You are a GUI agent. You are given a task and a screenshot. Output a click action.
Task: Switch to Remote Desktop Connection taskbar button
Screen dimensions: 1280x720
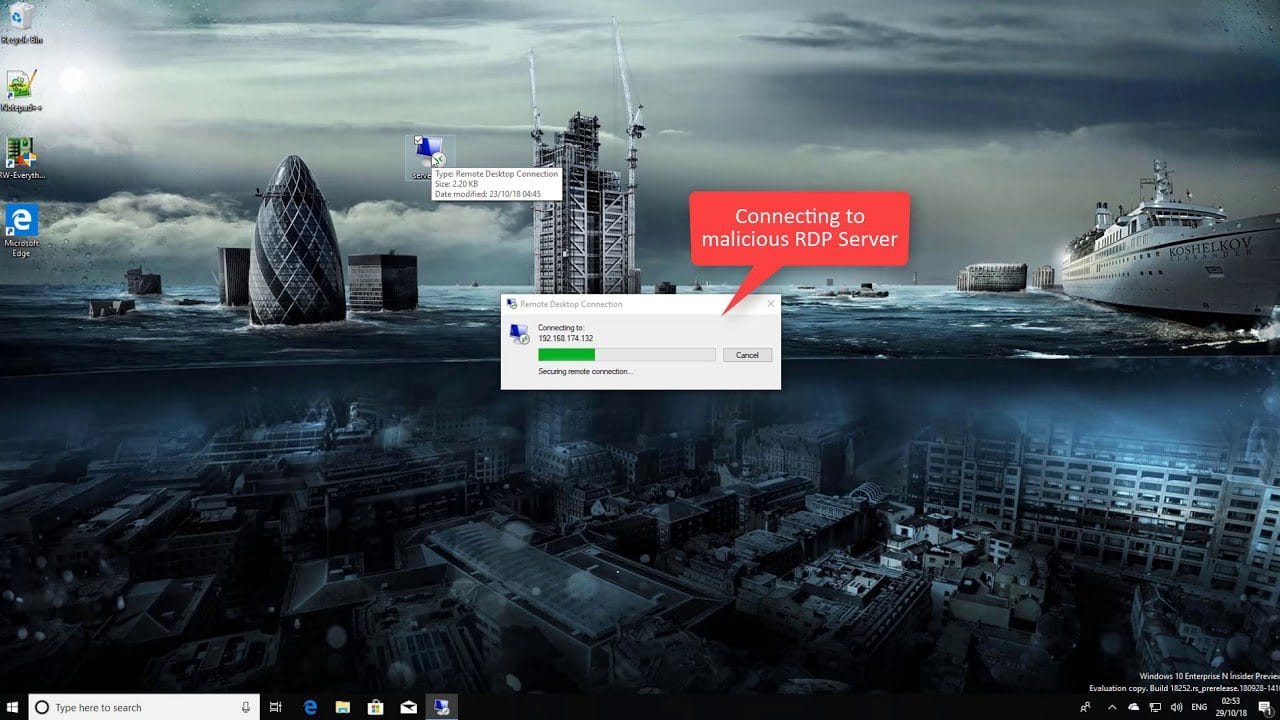click(441, 707)
